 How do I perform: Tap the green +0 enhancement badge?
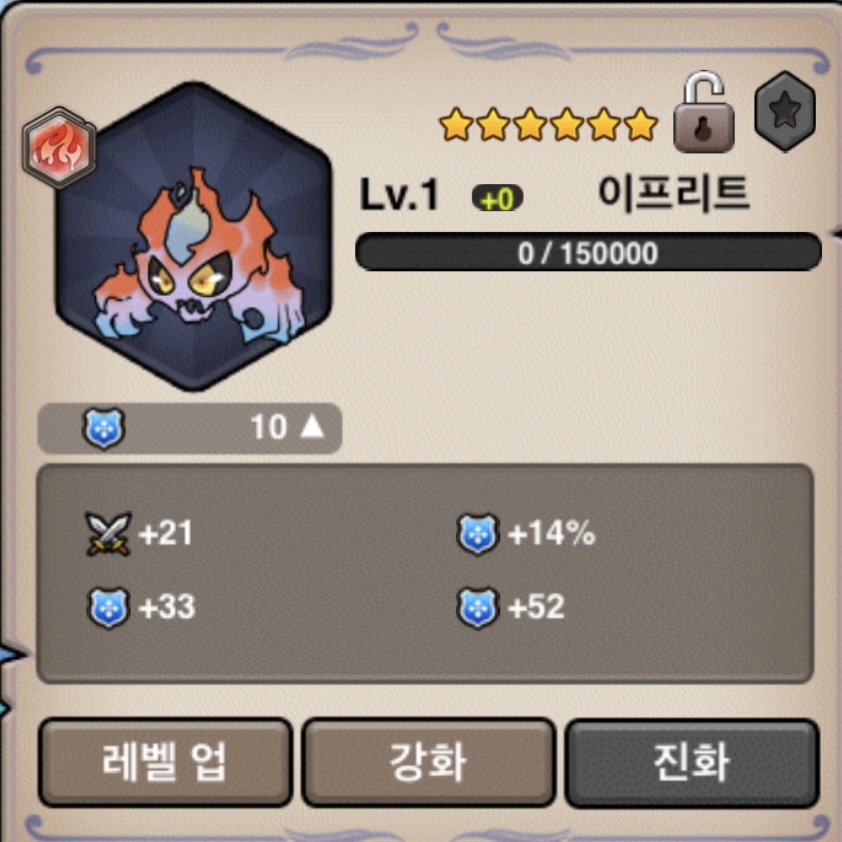tap(497, 199)
